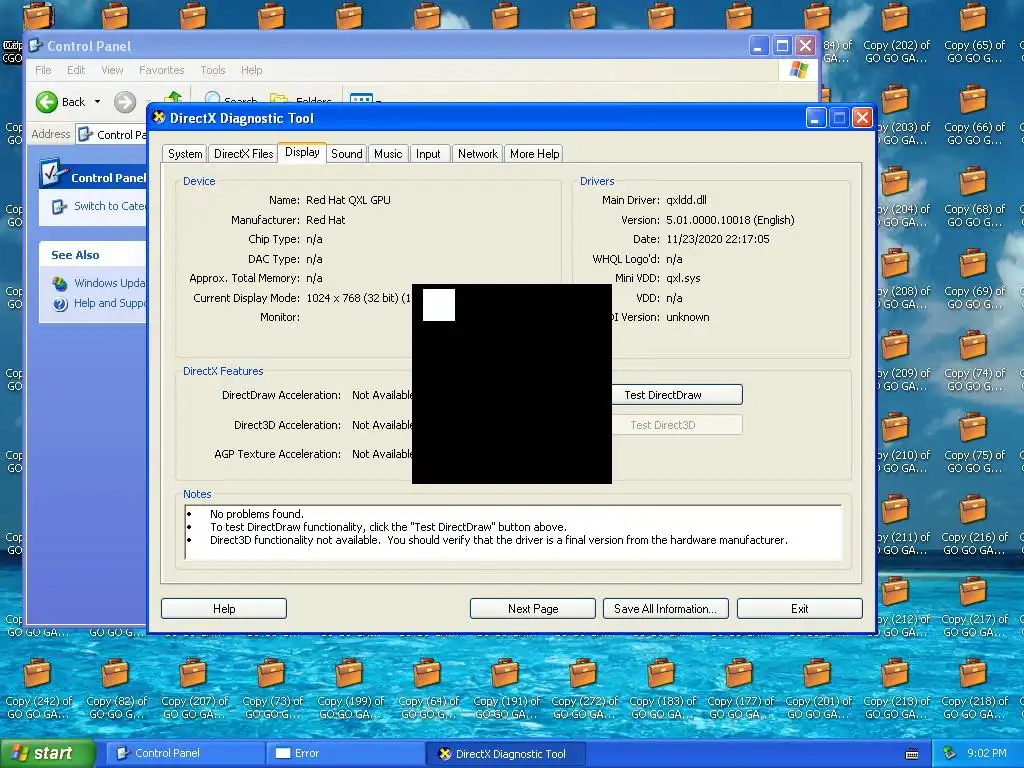
Task: Select desktop icon Copy (73) of GO GO G
Action: tap(272, 689)
